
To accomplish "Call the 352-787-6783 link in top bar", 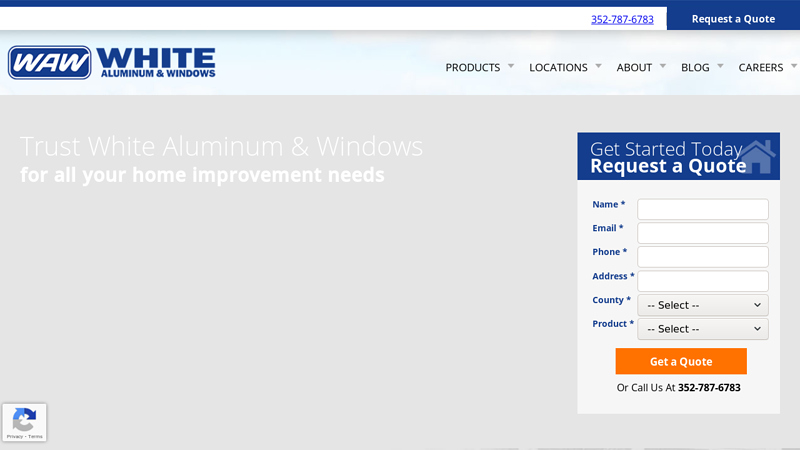I will point(622,19).
